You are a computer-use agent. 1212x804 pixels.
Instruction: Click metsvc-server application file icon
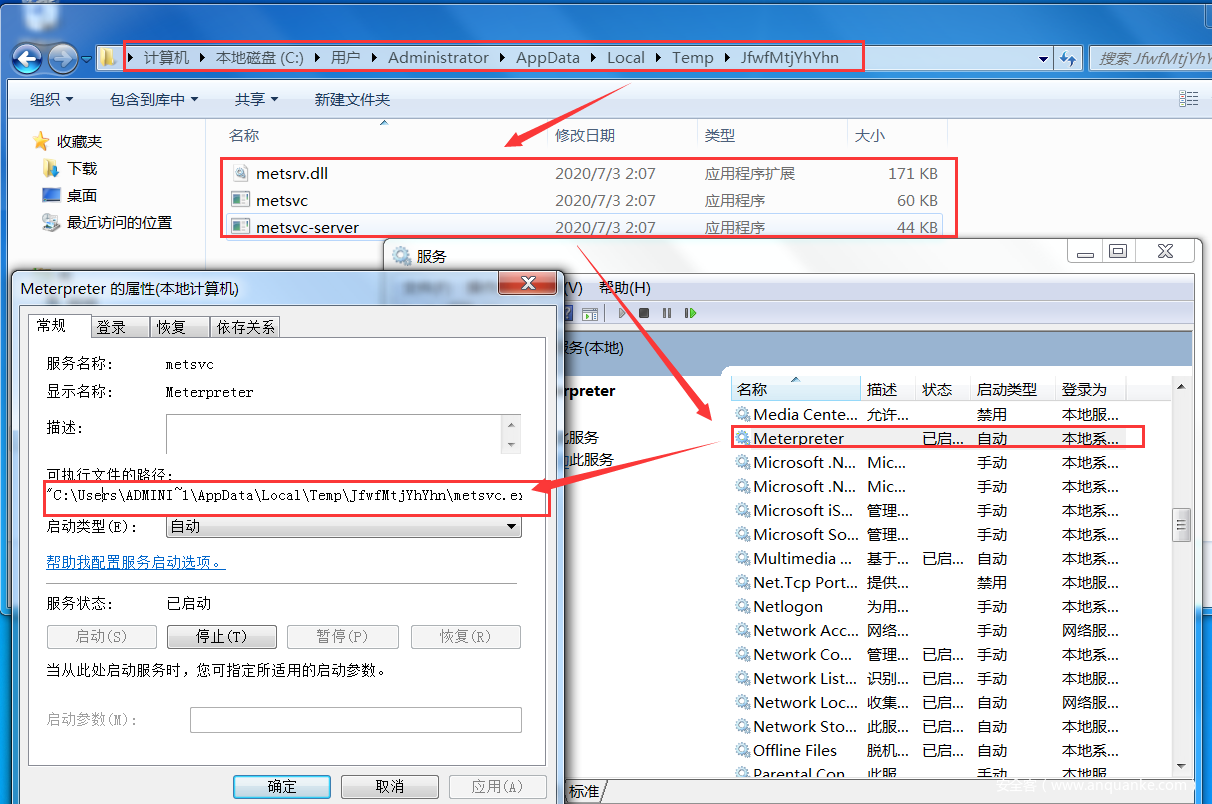pos(240,227)
